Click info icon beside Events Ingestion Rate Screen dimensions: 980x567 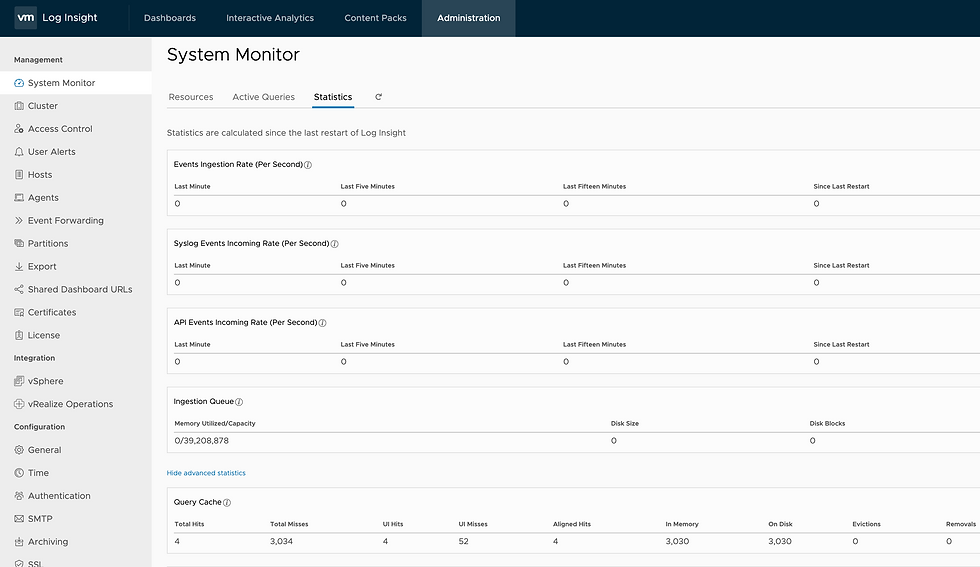point(308,165)
